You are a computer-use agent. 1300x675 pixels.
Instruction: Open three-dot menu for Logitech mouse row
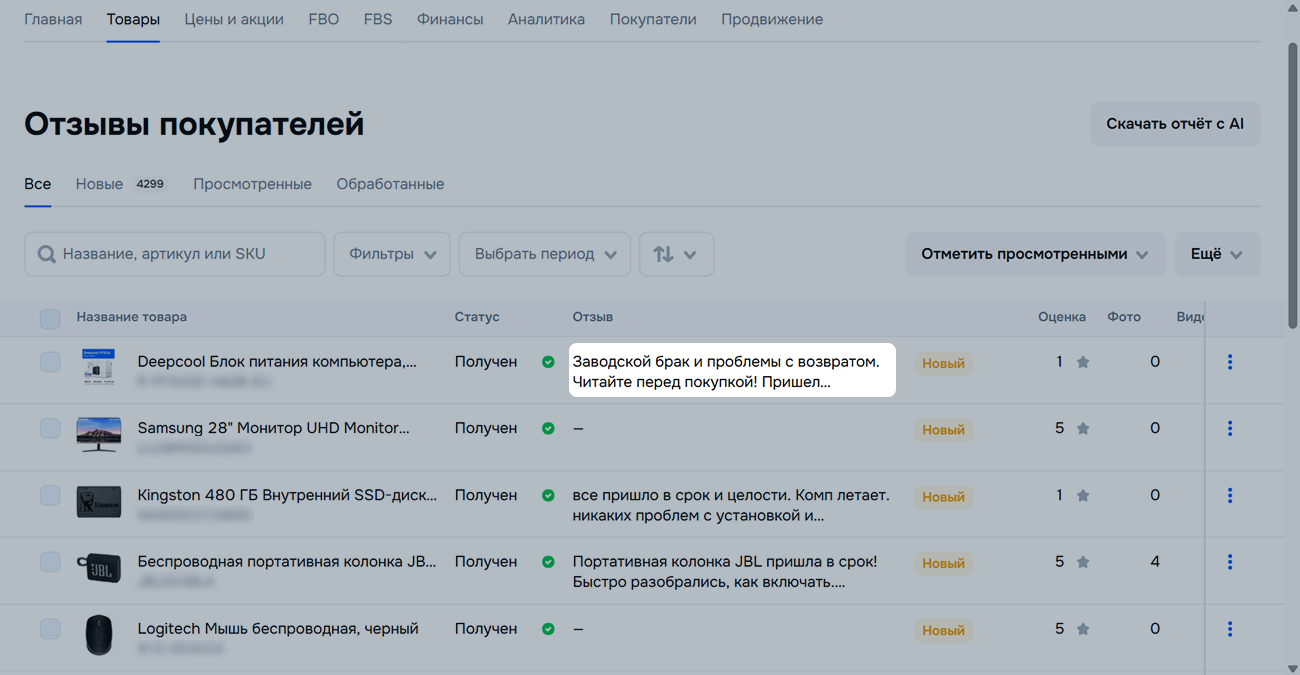click(1229, 629)
